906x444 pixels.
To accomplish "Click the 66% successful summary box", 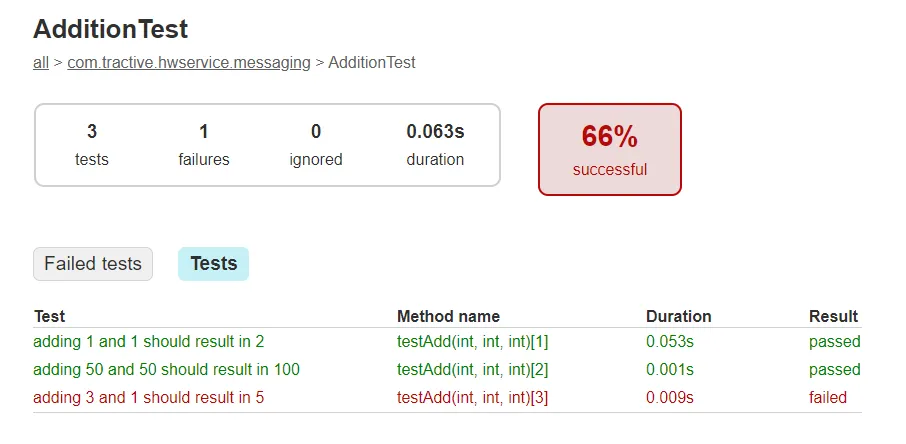I will point(610,149).
